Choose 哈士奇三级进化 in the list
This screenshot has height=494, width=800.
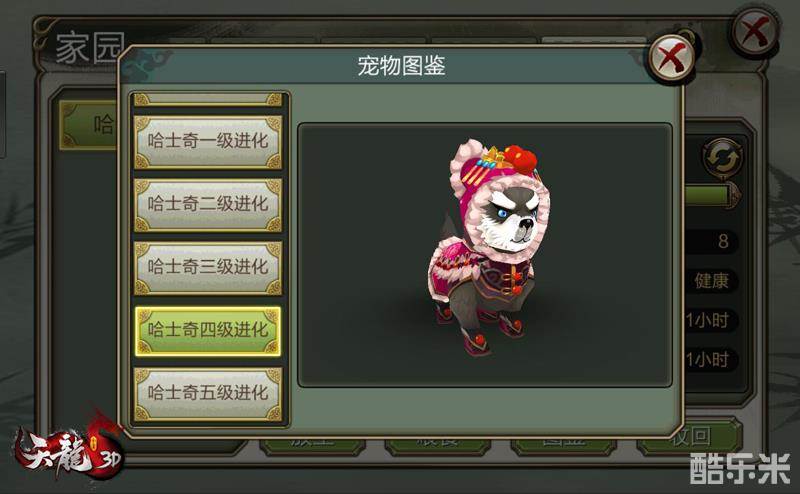(208, 268)
